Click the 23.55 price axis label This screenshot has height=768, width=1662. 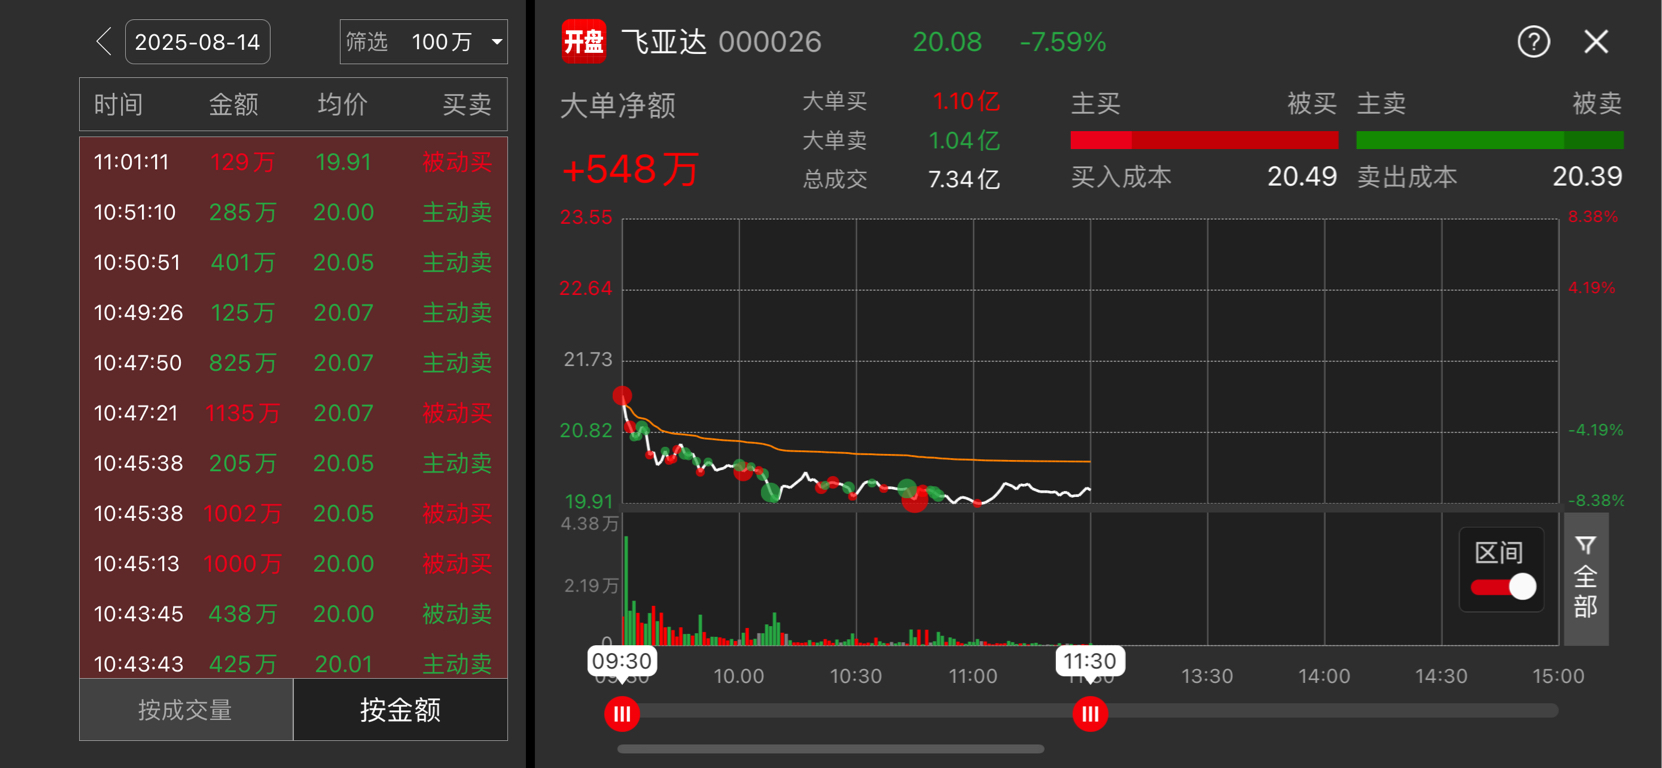586,217
